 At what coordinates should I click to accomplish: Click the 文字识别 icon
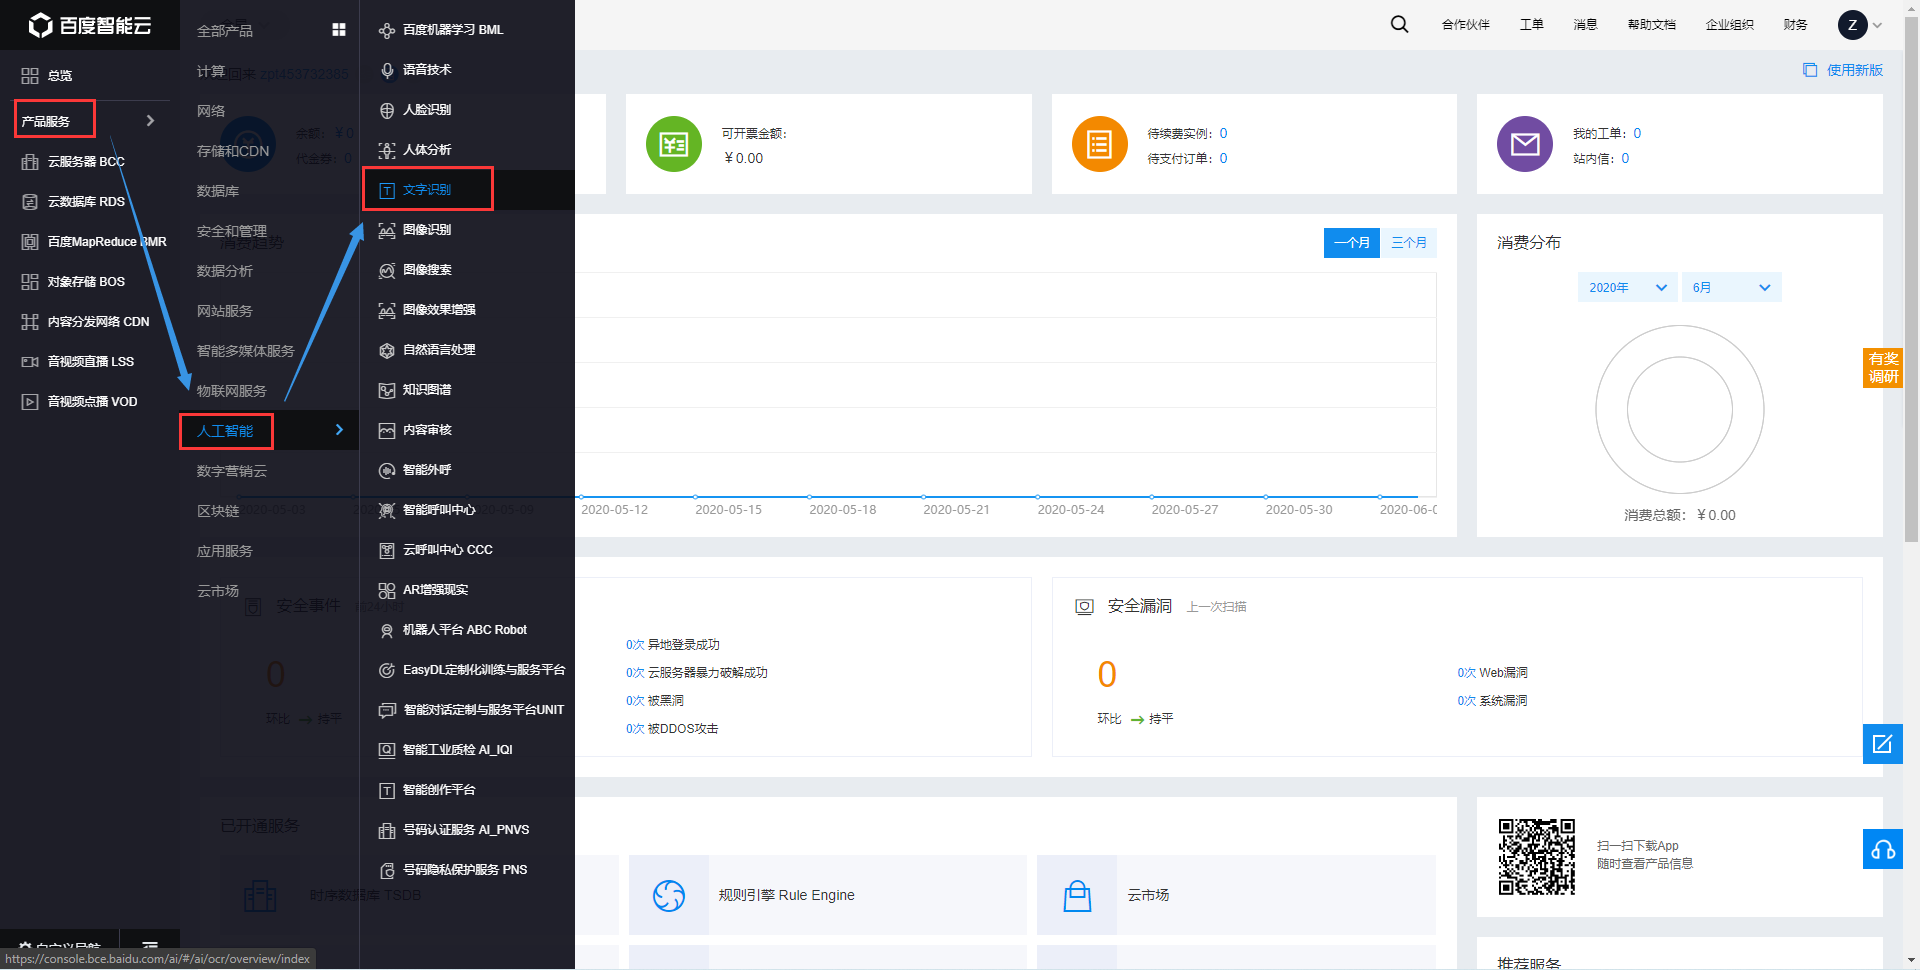pyautogui.click(x=387, y=190)
